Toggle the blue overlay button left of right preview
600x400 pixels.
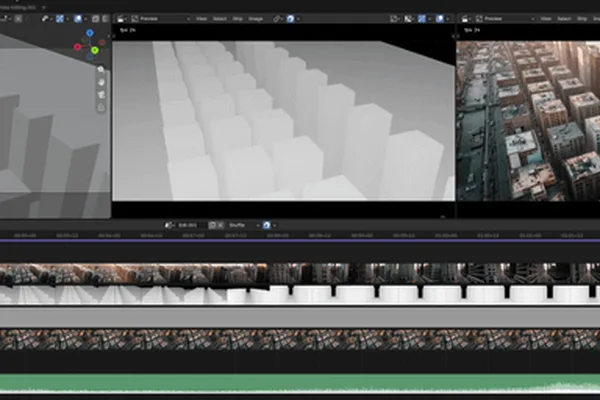click(439, 18)
